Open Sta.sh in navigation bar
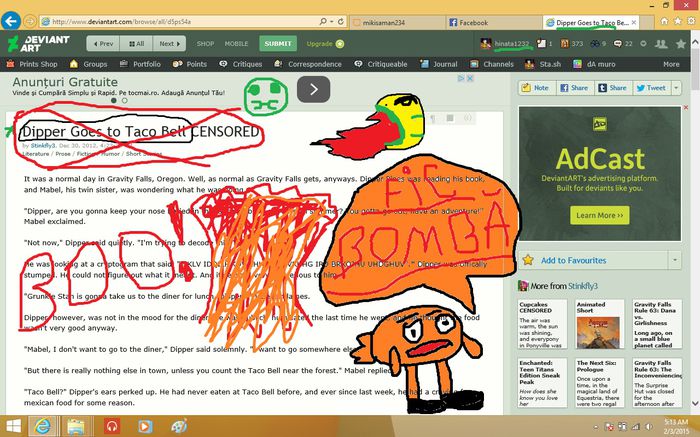 coord(543,64)
